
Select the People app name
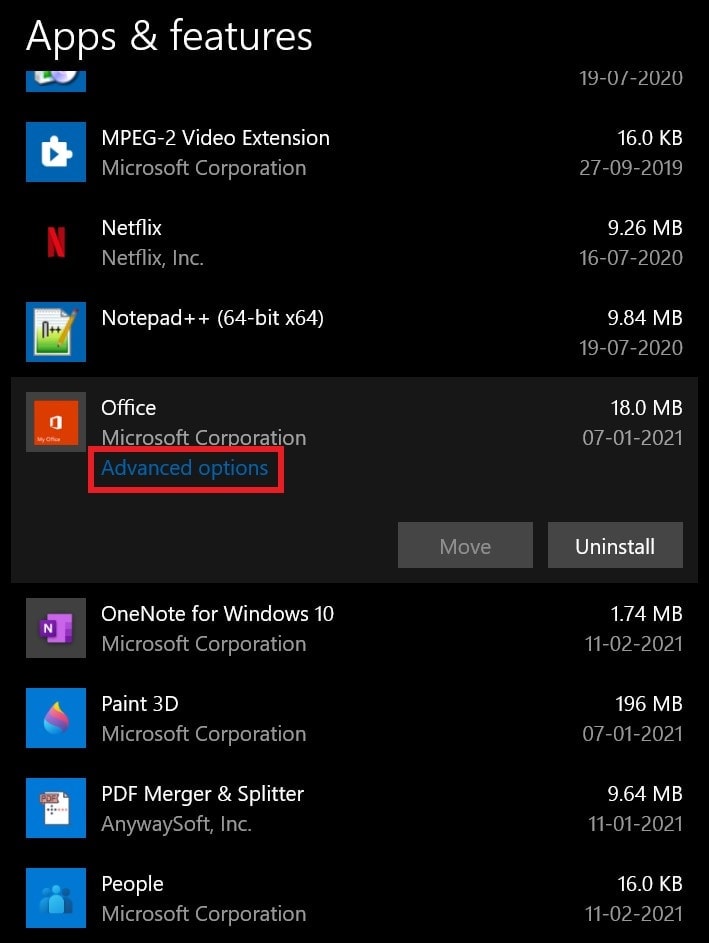(x=132, y=884)
